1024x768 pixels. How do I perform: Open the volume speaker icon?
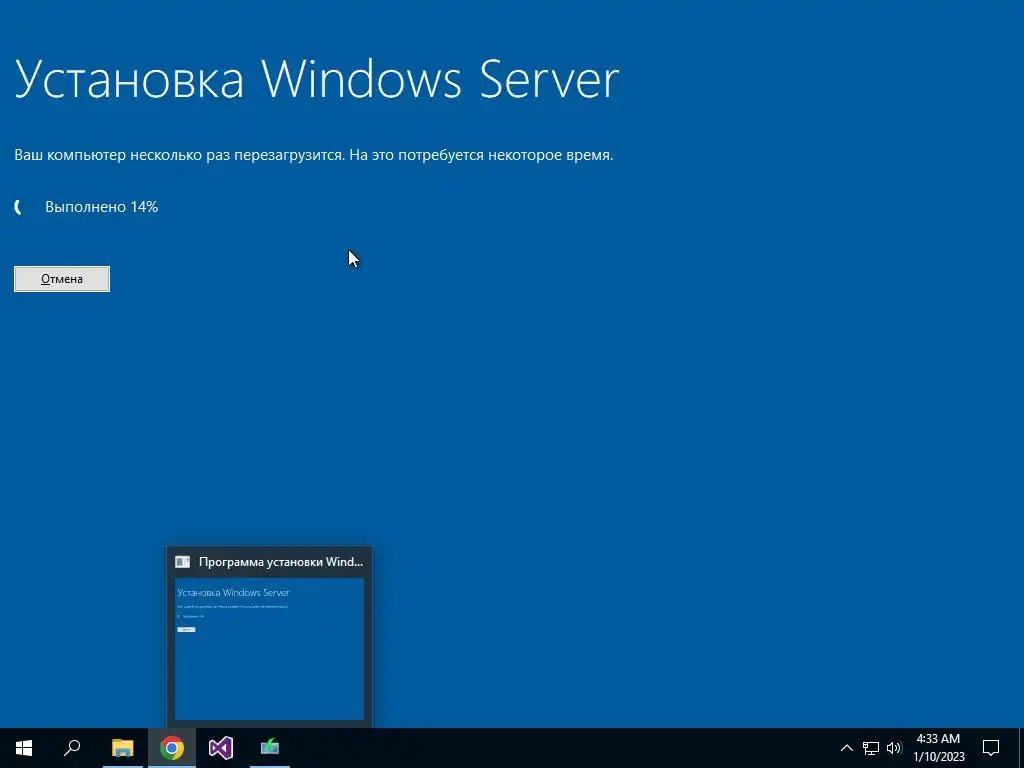coord(894,748)
